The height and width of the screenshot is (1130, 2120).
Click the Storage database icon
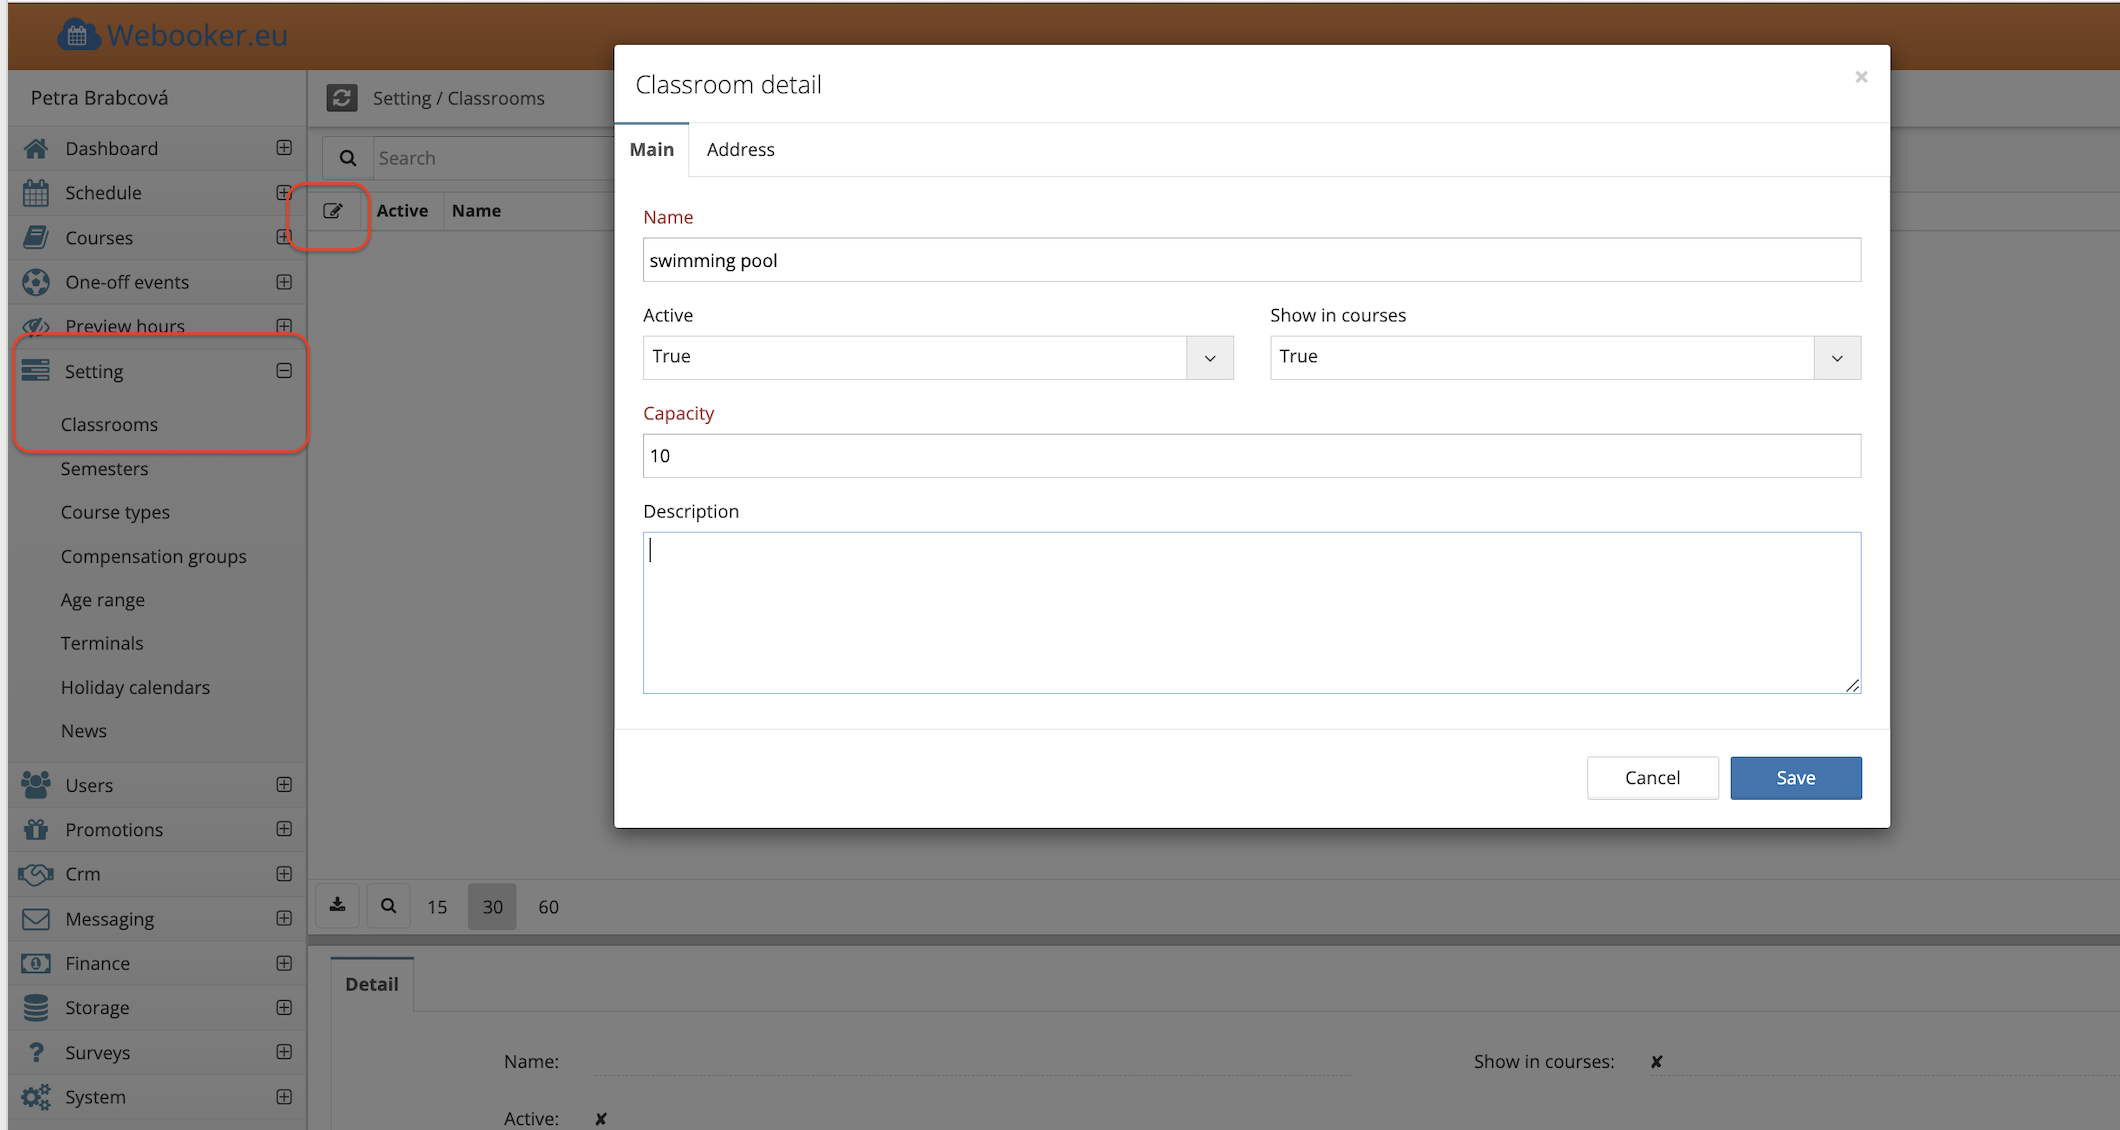(36, 1008)
